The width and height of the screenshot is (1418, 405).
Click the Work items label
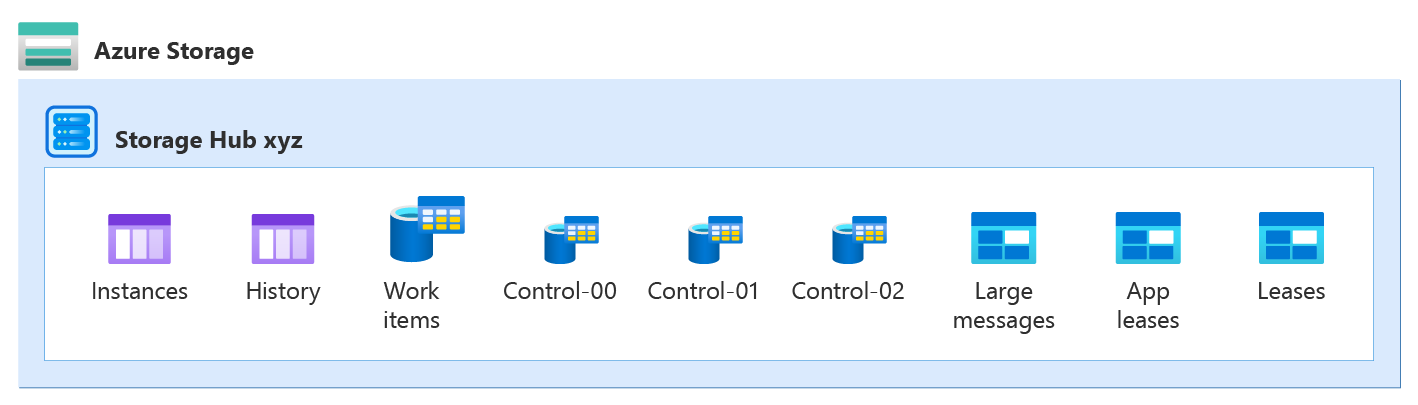tap(411, 306)
